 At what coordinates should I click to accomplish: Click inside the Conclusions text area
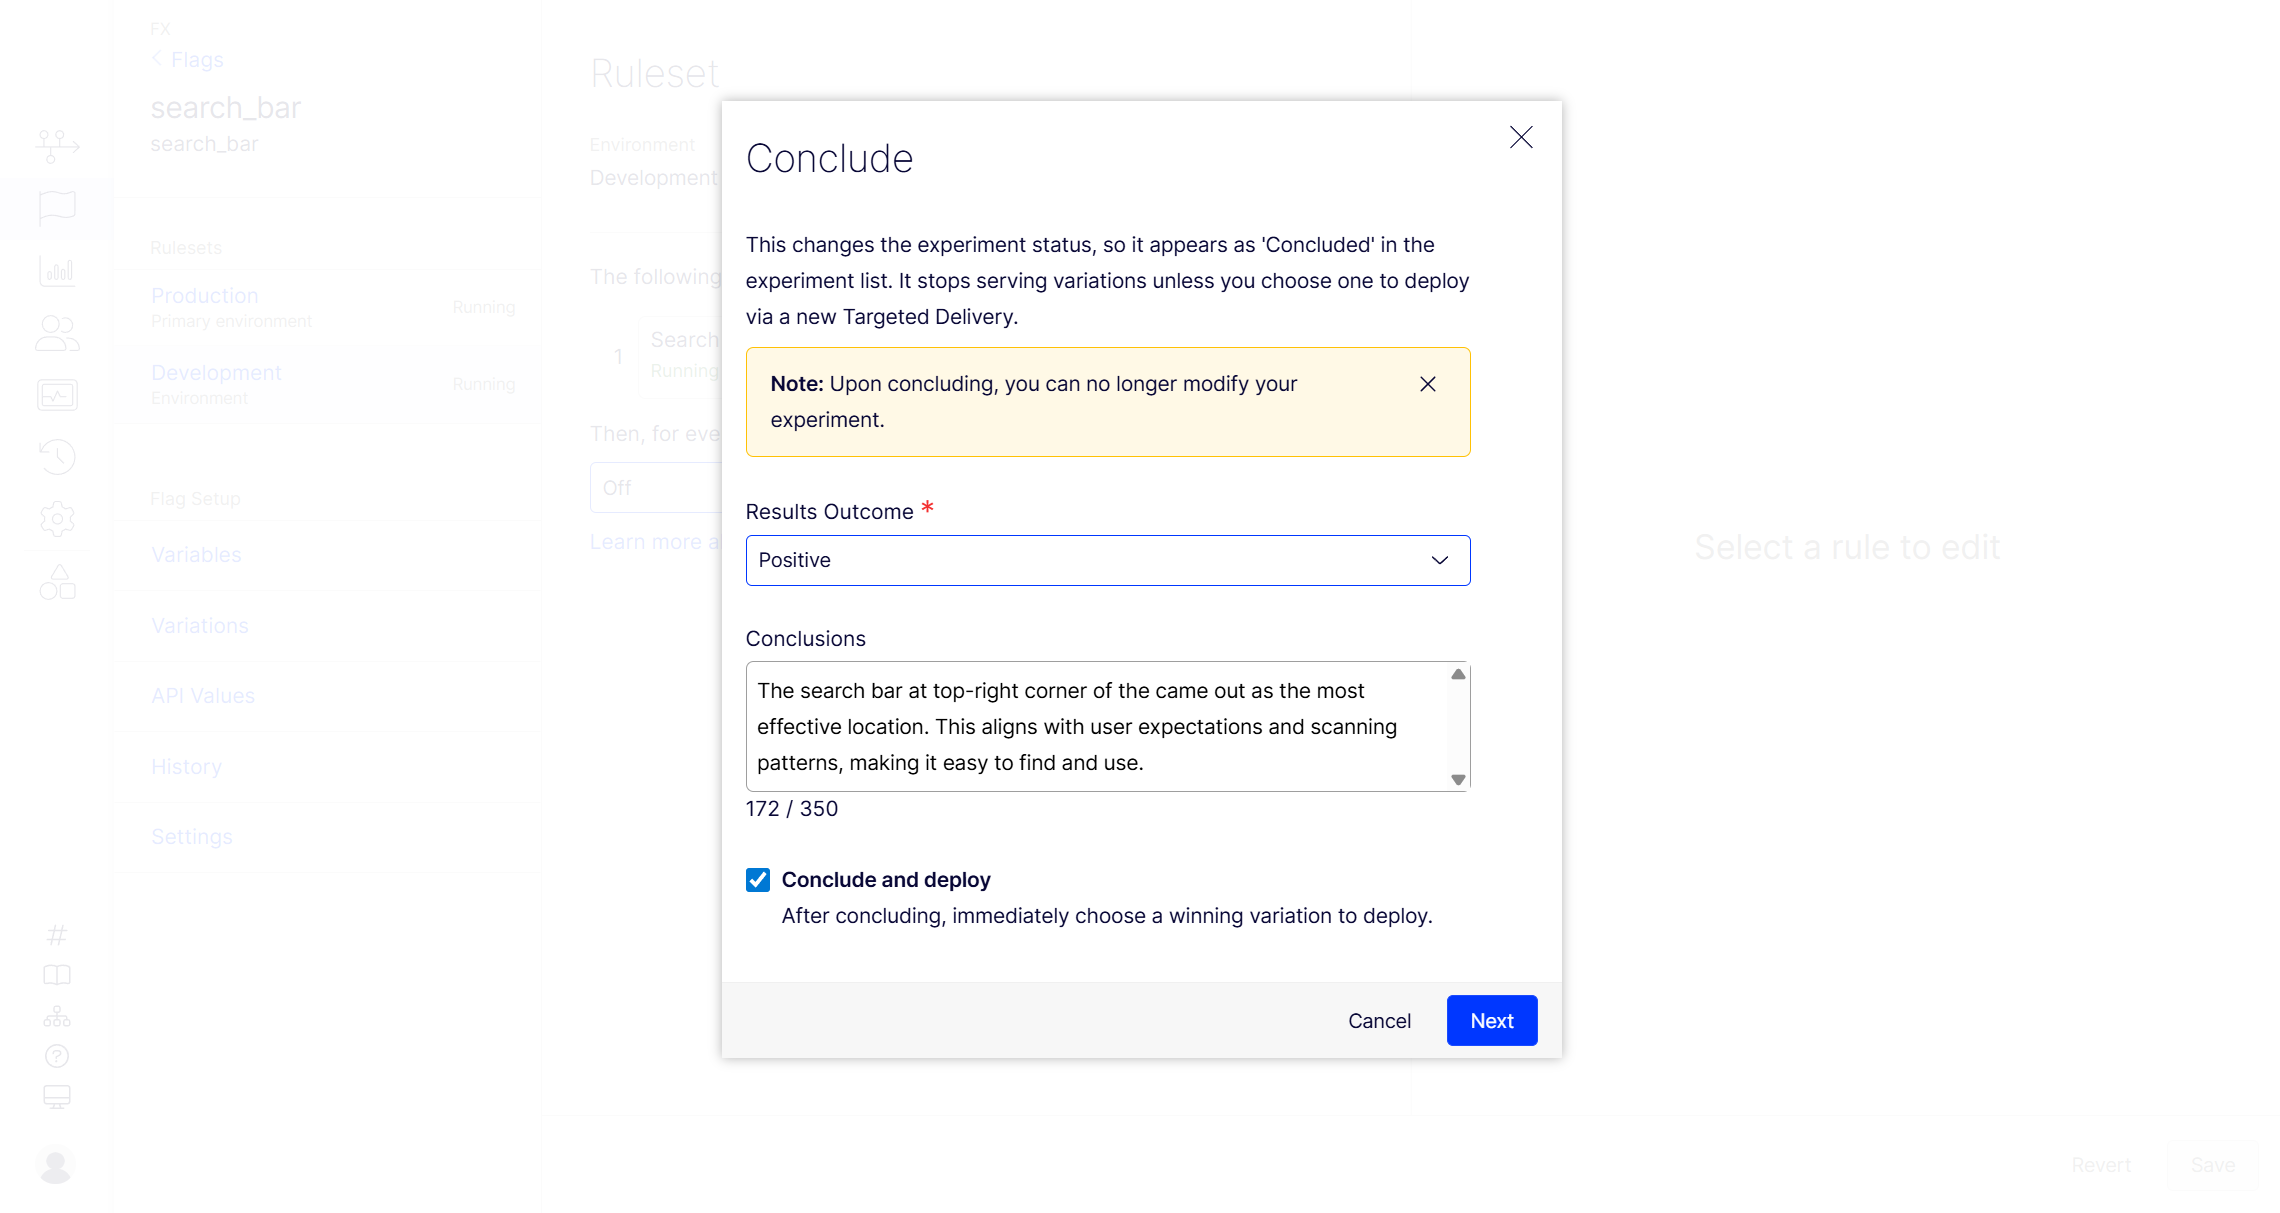1095,726
